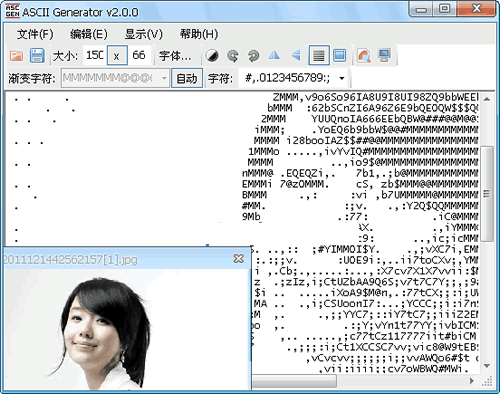Toggle the size lock 'x' button
Screen dimensions: 500x394
click(x=117, y=55)
